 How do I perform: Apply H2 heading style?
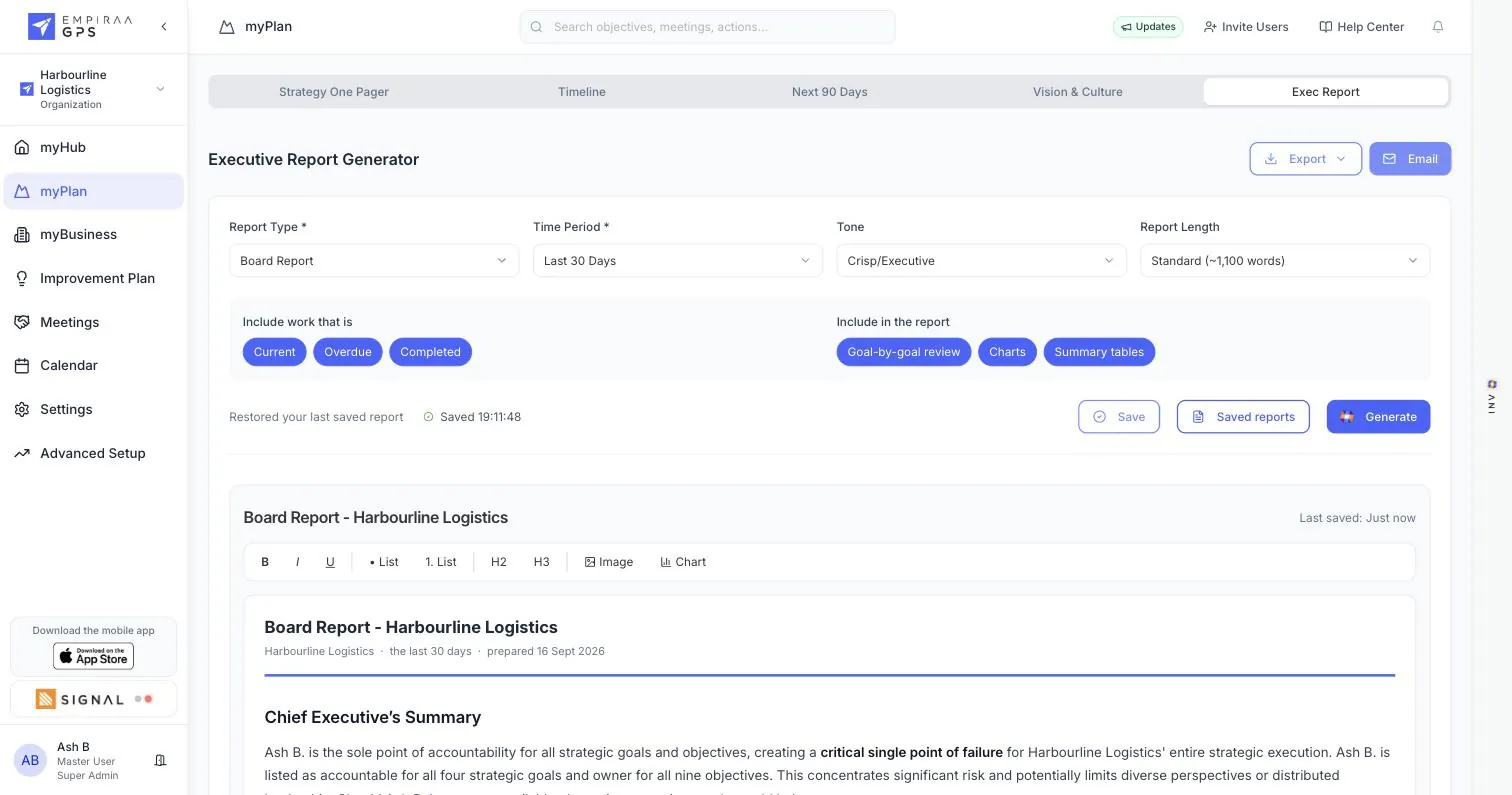click(499, 562)
